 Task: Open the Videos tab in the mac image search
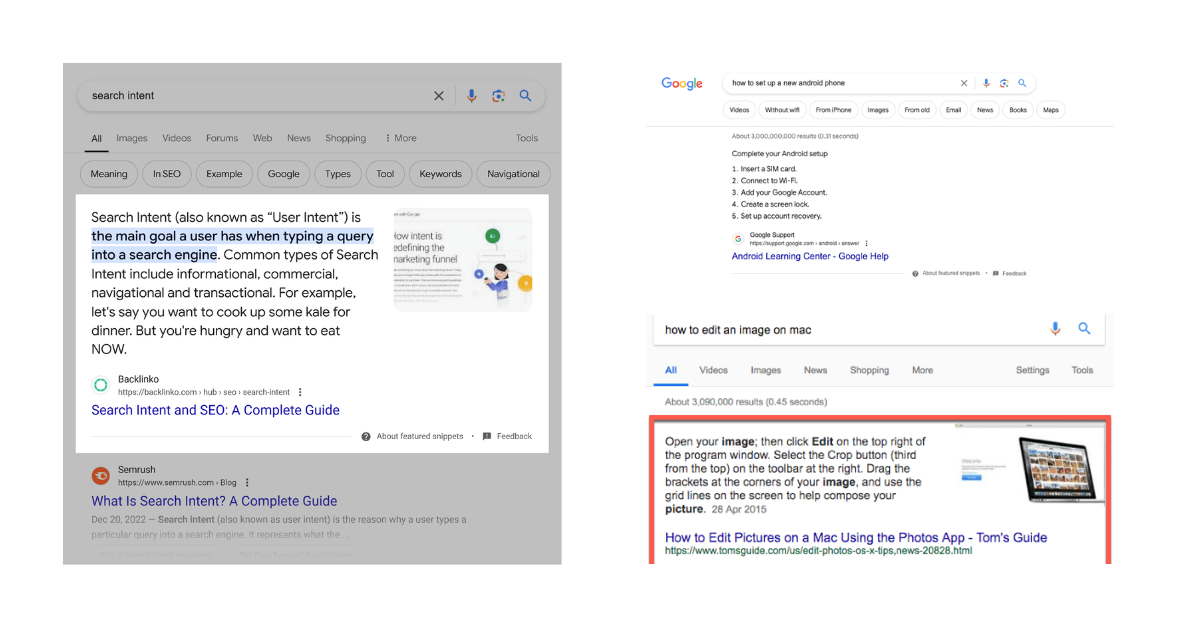(x=714, y=370)
